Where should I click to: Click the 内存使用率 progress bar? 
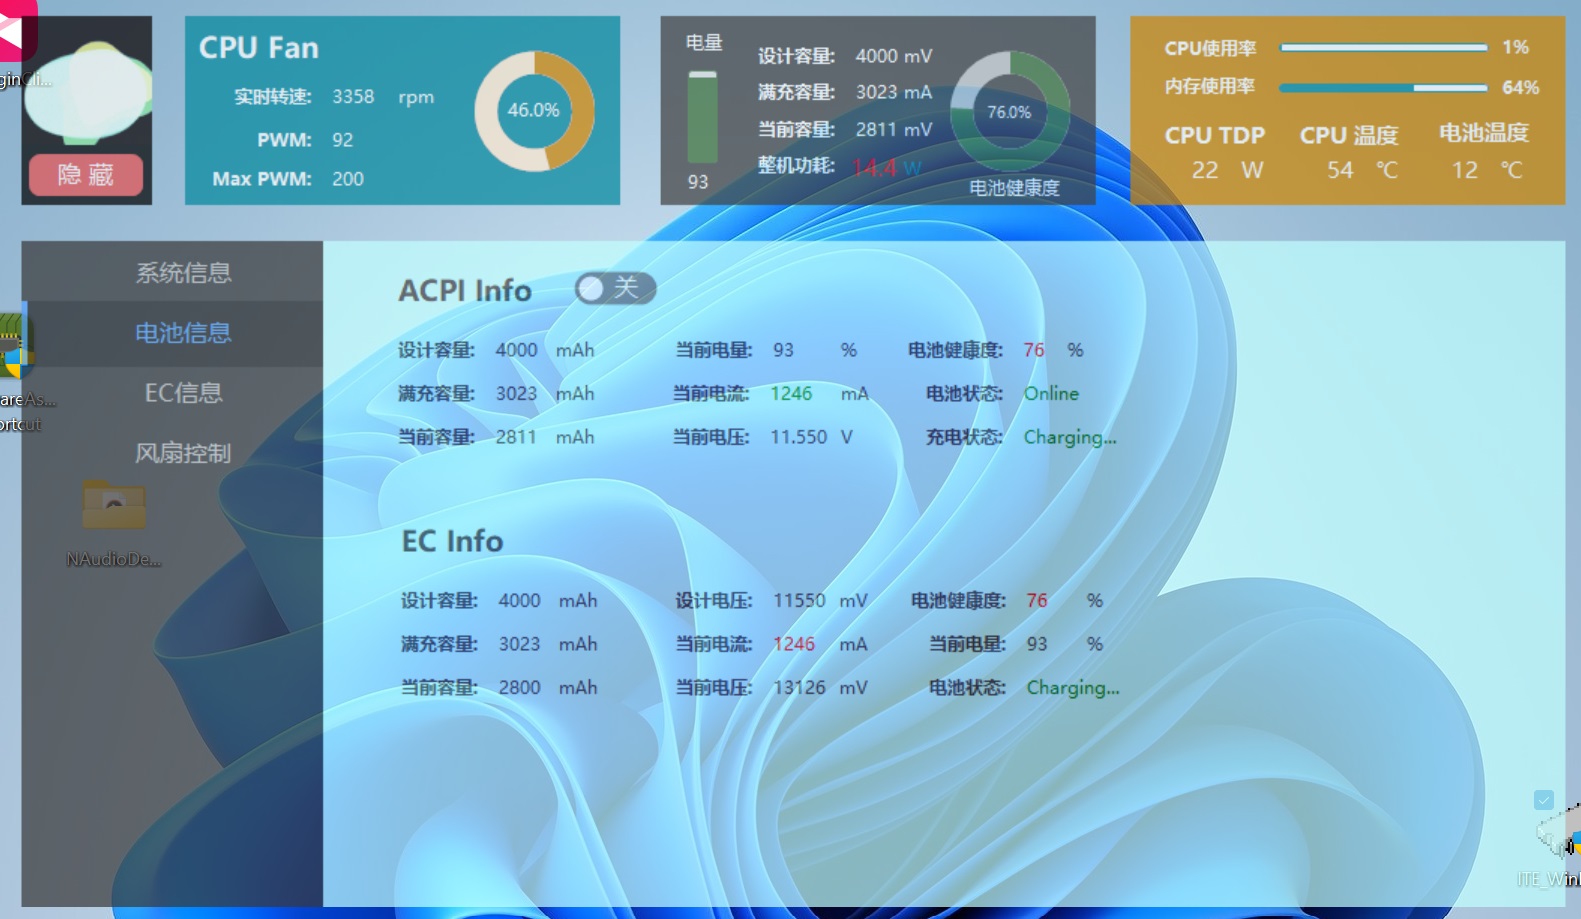(1383, 88)
